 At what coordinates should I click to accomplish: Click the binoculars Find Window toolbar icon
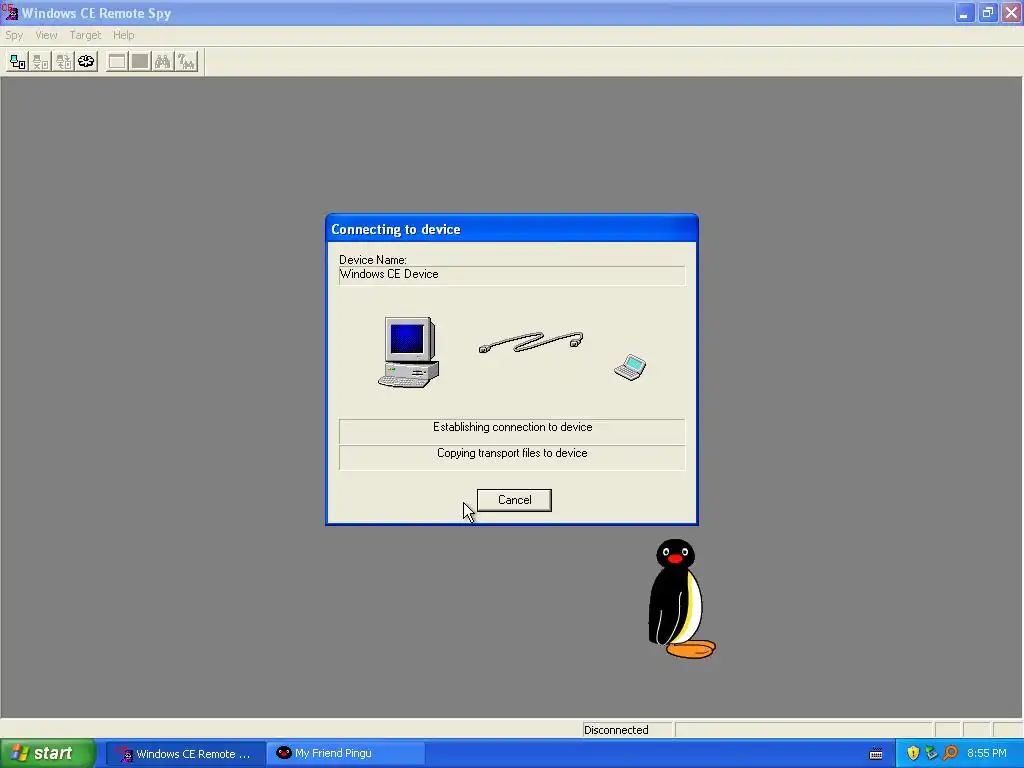coord(163,61)
